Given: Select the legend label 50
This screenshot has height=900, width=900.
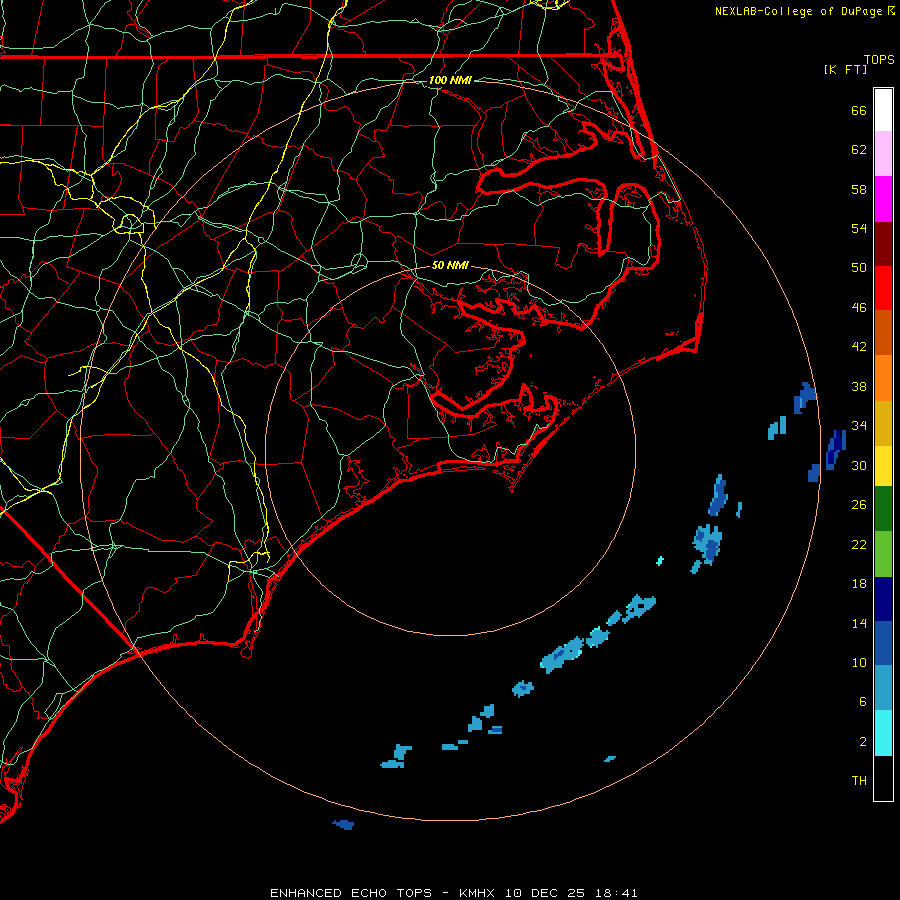Looking at the screenshot, I should coord(859,268).
